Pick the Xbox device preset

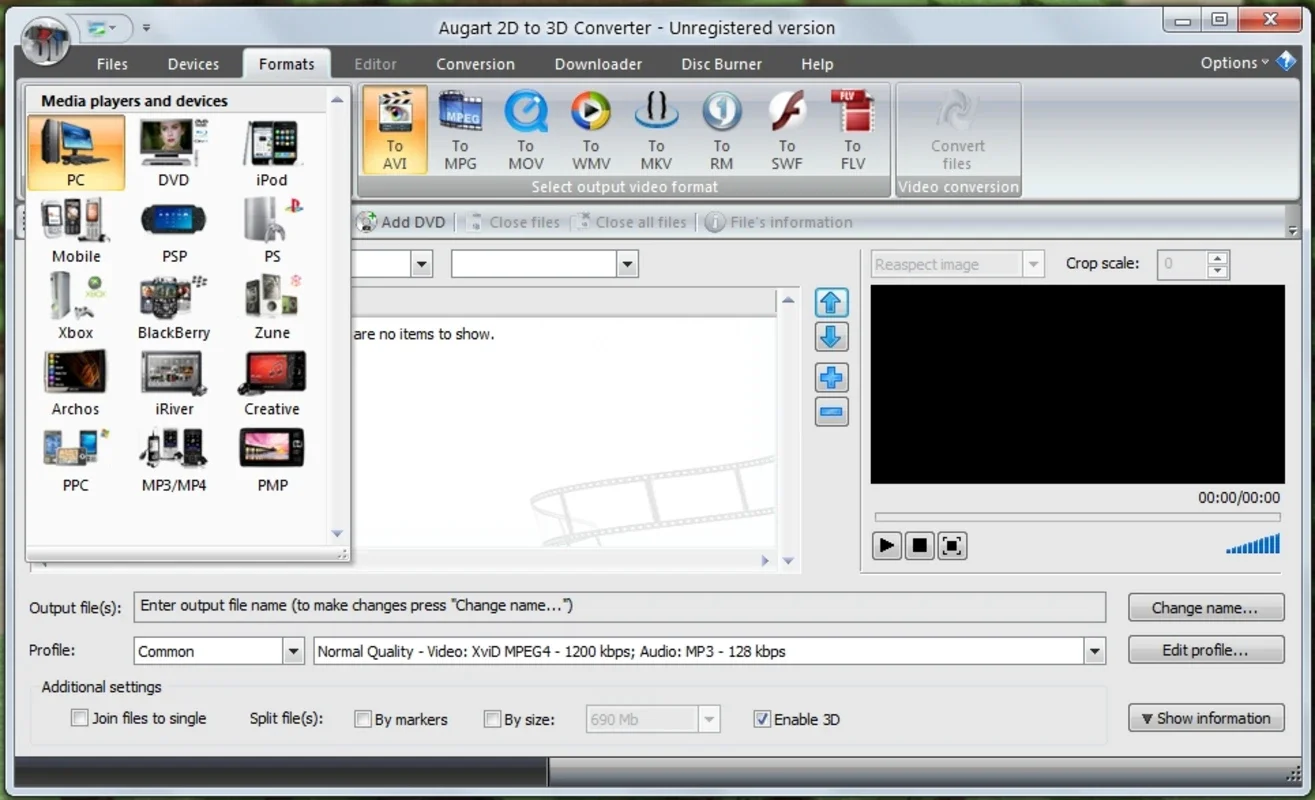pos(76,306)
